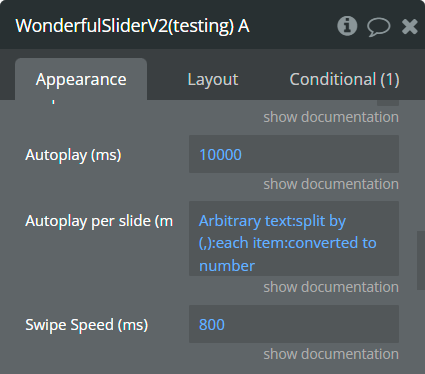Edit the Swipe Speed value 800
This screenshot has width=425, height=374.
tap(294, 324)
